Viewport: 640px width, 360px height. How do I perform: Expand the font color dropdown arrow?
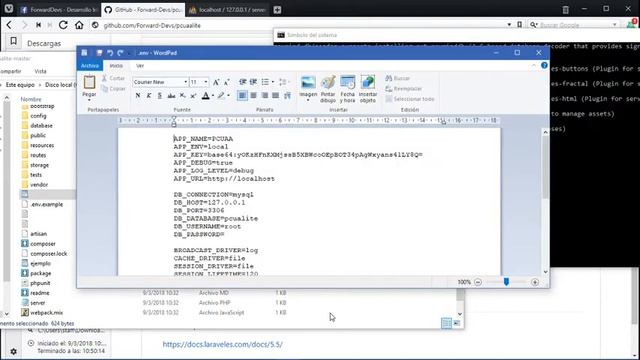[x=213, y=96]
